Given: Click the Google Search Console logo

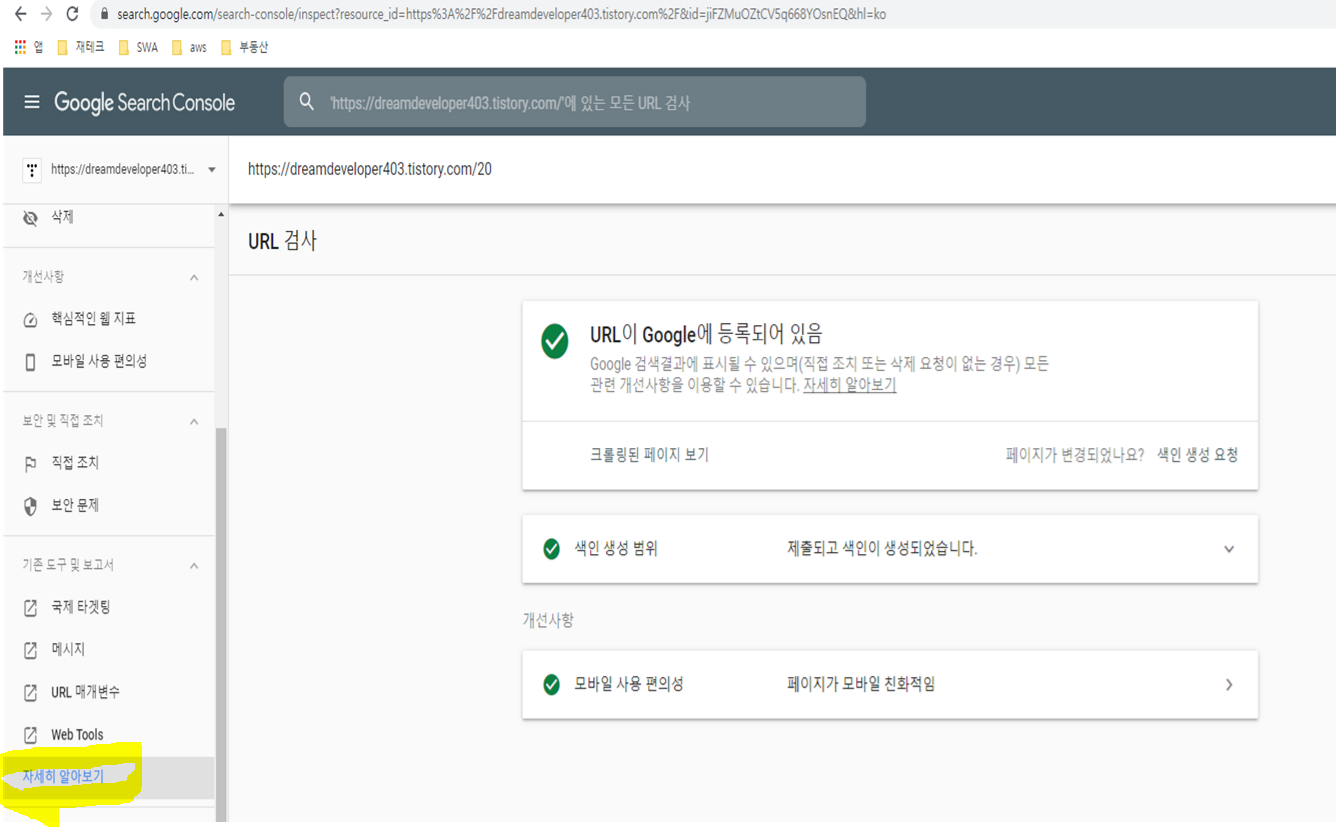Looking at the screenshot, I should pyautogui.click(x=145, y=102).
